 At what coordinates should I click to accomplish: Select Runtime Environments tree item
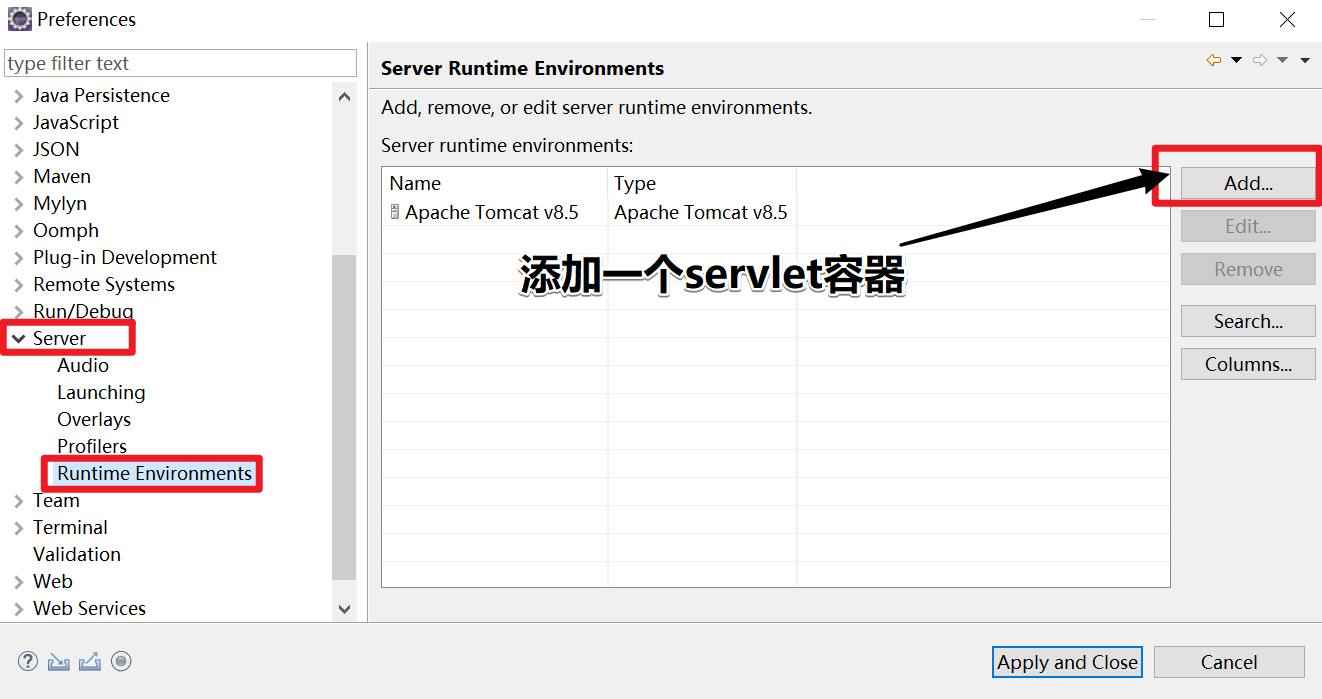coord(154,473)
